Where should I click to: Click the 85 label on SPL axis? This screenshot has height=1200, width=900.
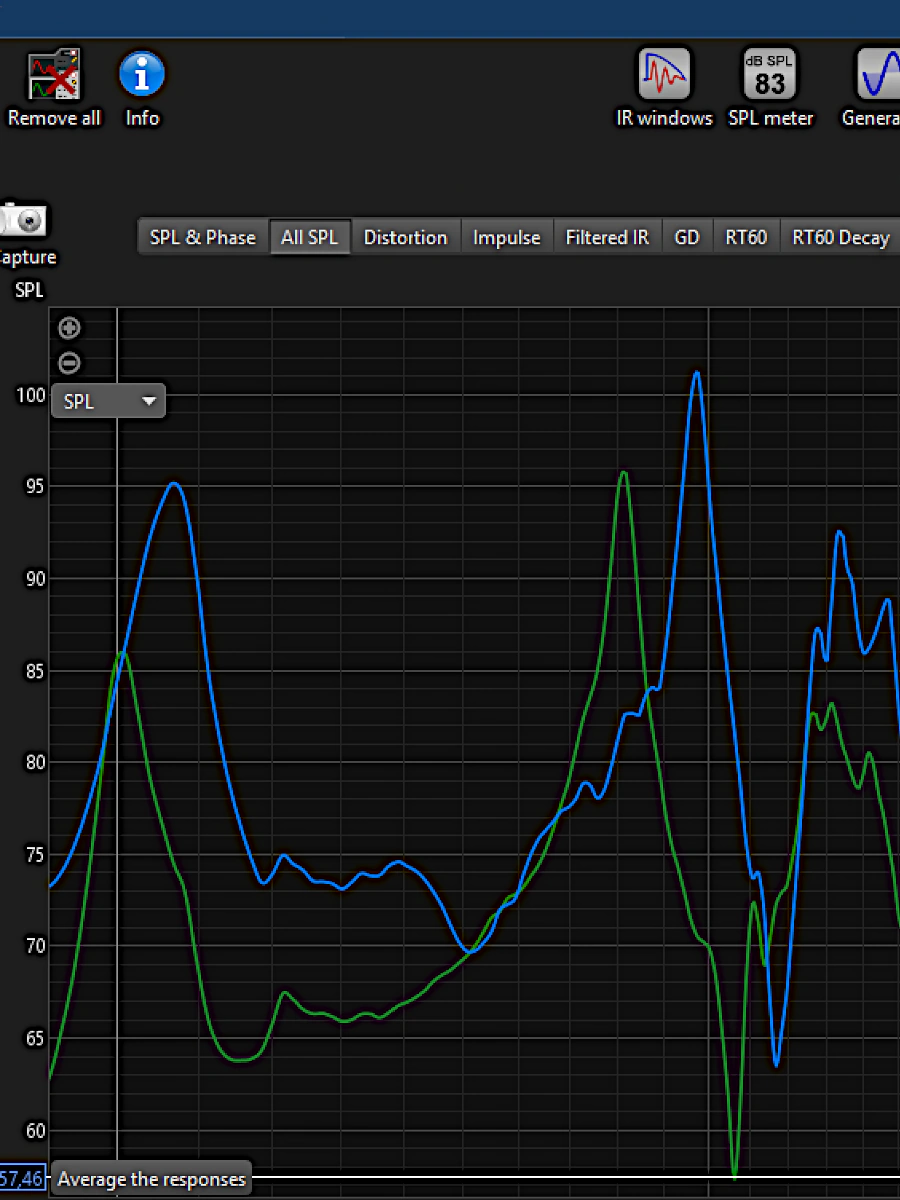(34, 671)
